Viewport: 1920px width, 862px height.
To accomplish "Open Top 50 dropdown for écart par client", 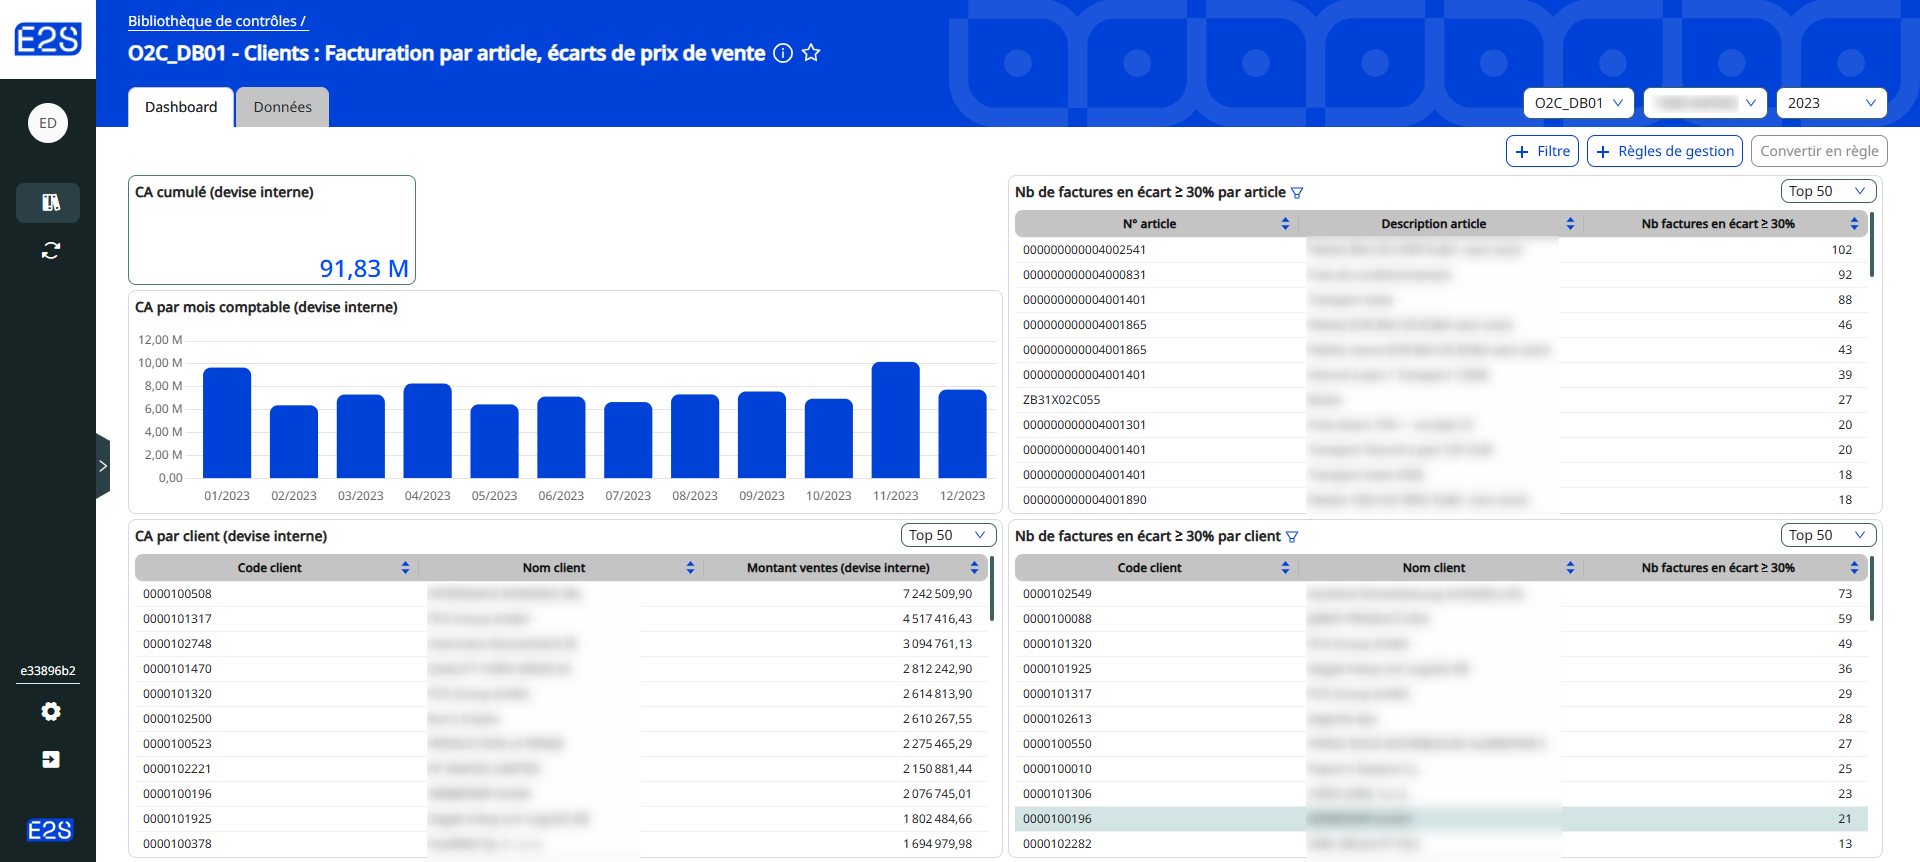I will pyautogui.click(x=1828, y=535).
